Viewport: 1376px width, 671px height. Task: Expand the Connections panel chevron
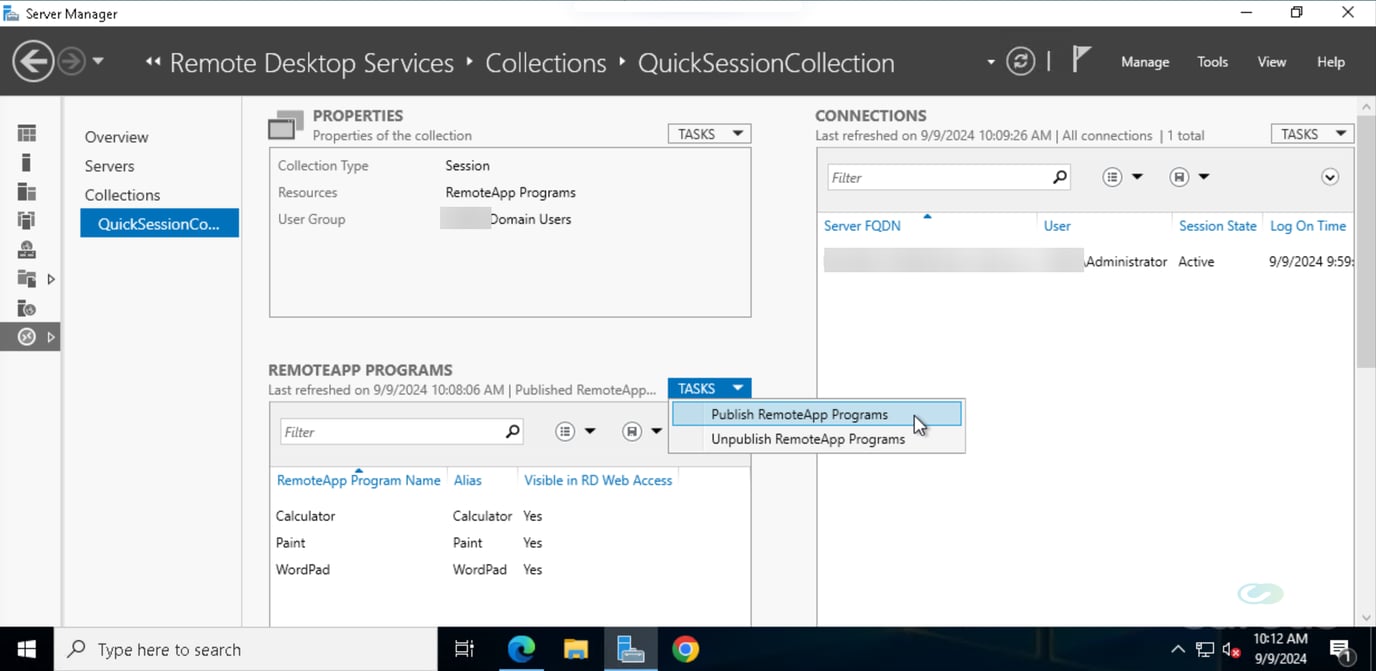(x=1330, y=176)
